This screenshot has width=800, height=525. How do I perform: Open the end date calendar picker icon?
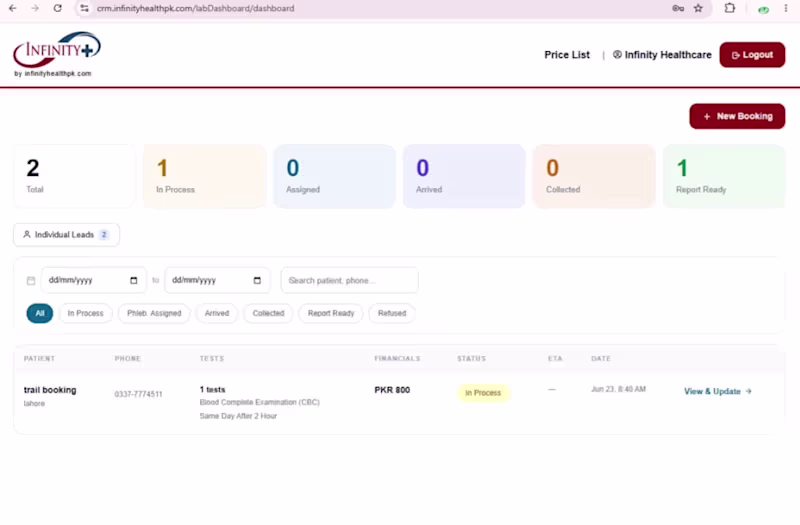(x=257, y=280)
